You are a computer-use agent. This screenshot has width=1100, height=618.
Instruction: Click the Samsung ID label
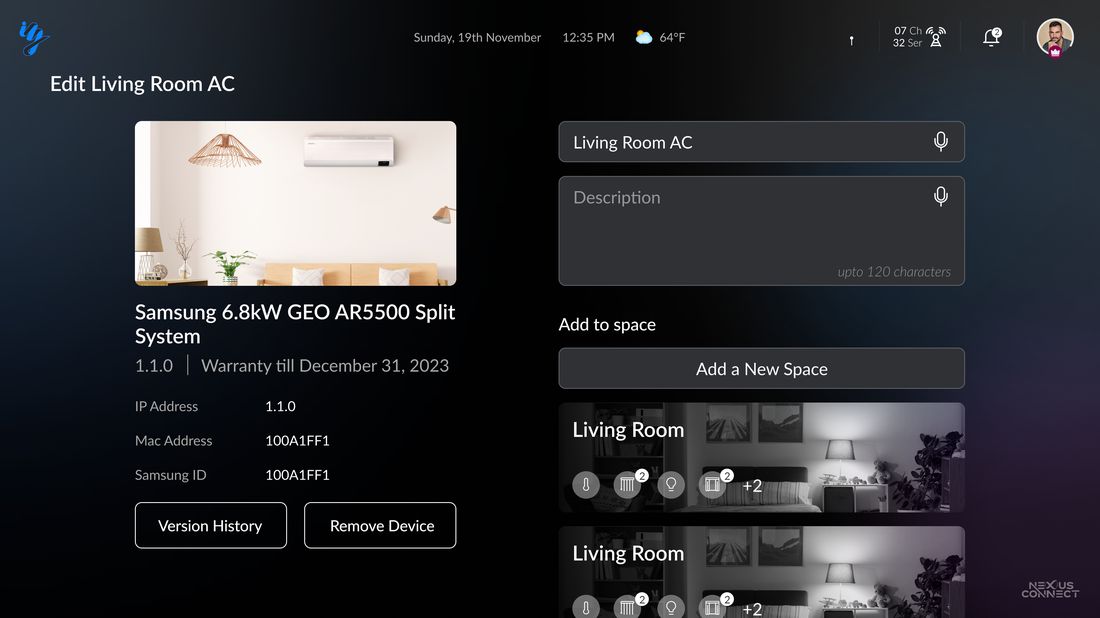tap(170, 475)
